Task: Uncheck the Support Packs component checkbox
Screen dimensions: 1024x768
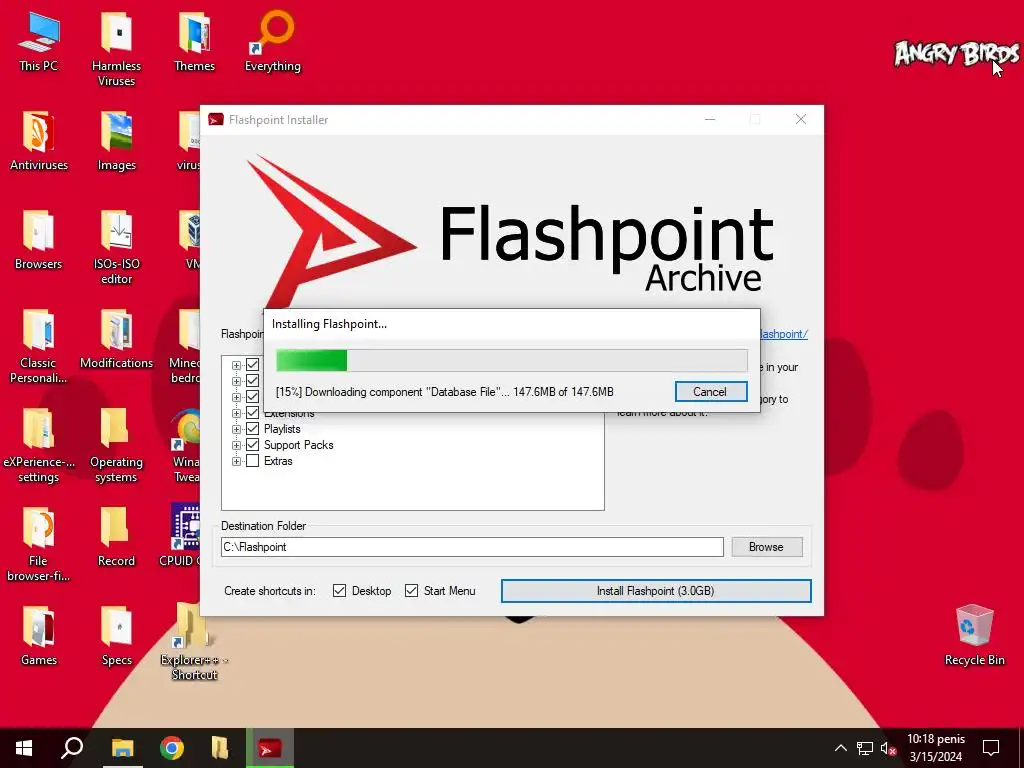Action: tap(253, 445)
